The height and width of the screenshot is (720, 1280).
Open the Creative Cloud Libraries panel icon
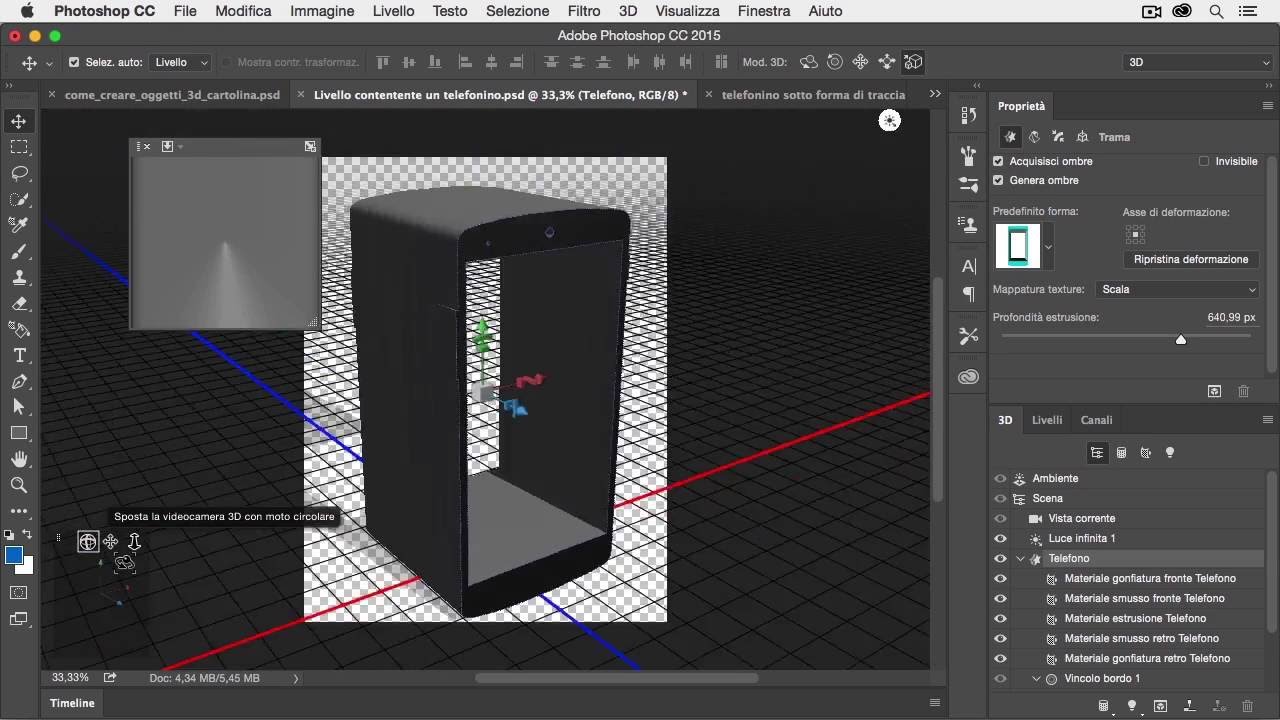pyautogui.click(x=968, y=377)
